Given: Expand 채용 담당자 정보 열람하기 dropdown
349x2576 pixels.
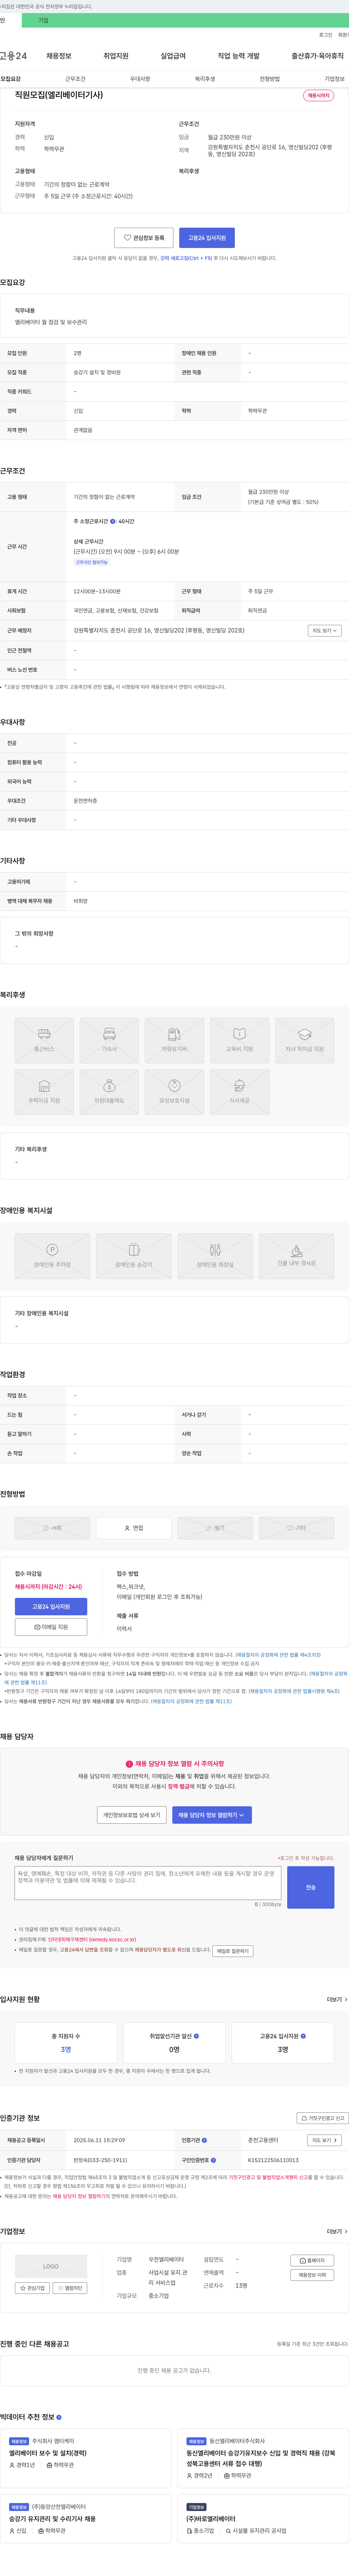Looking at the screenshot, I should [212, 1815].
